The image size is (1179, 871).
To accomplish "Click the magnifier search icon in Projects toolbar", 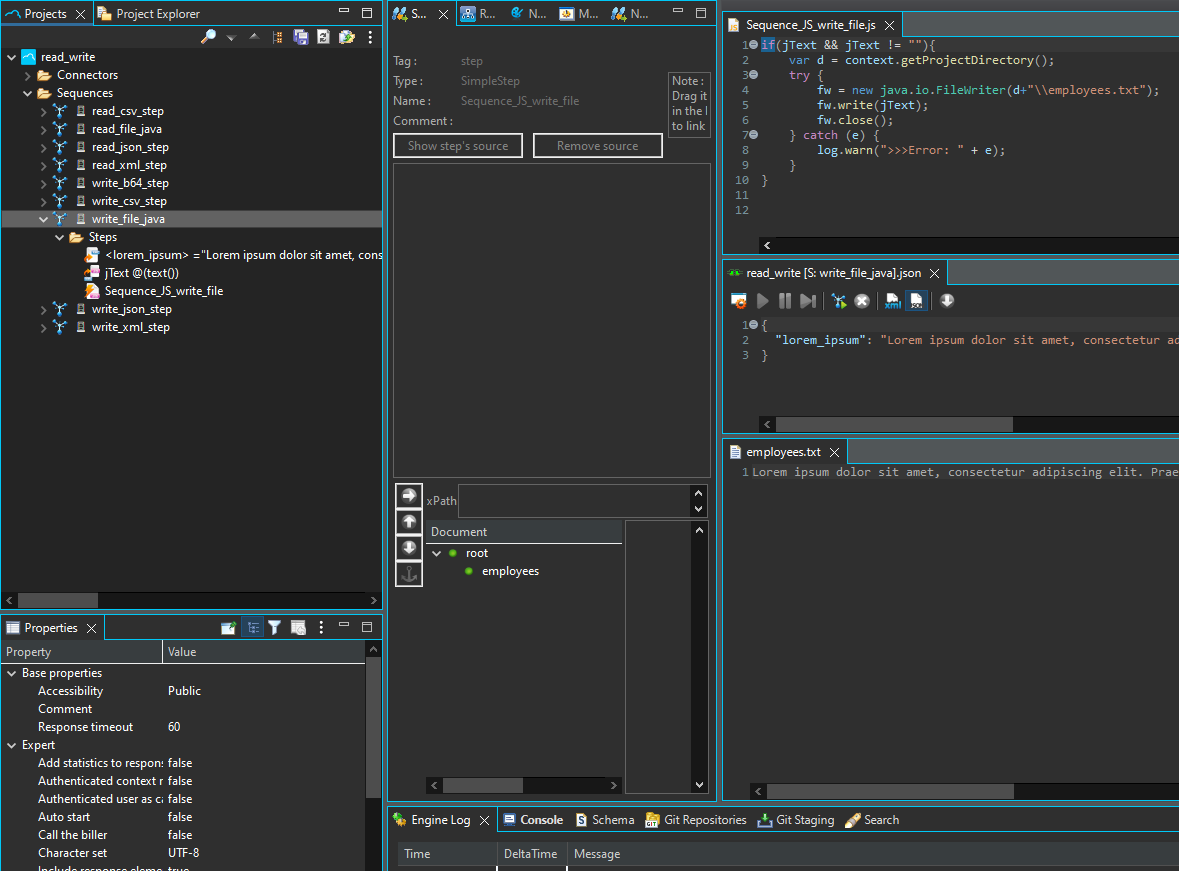I will tap(208, 37).
